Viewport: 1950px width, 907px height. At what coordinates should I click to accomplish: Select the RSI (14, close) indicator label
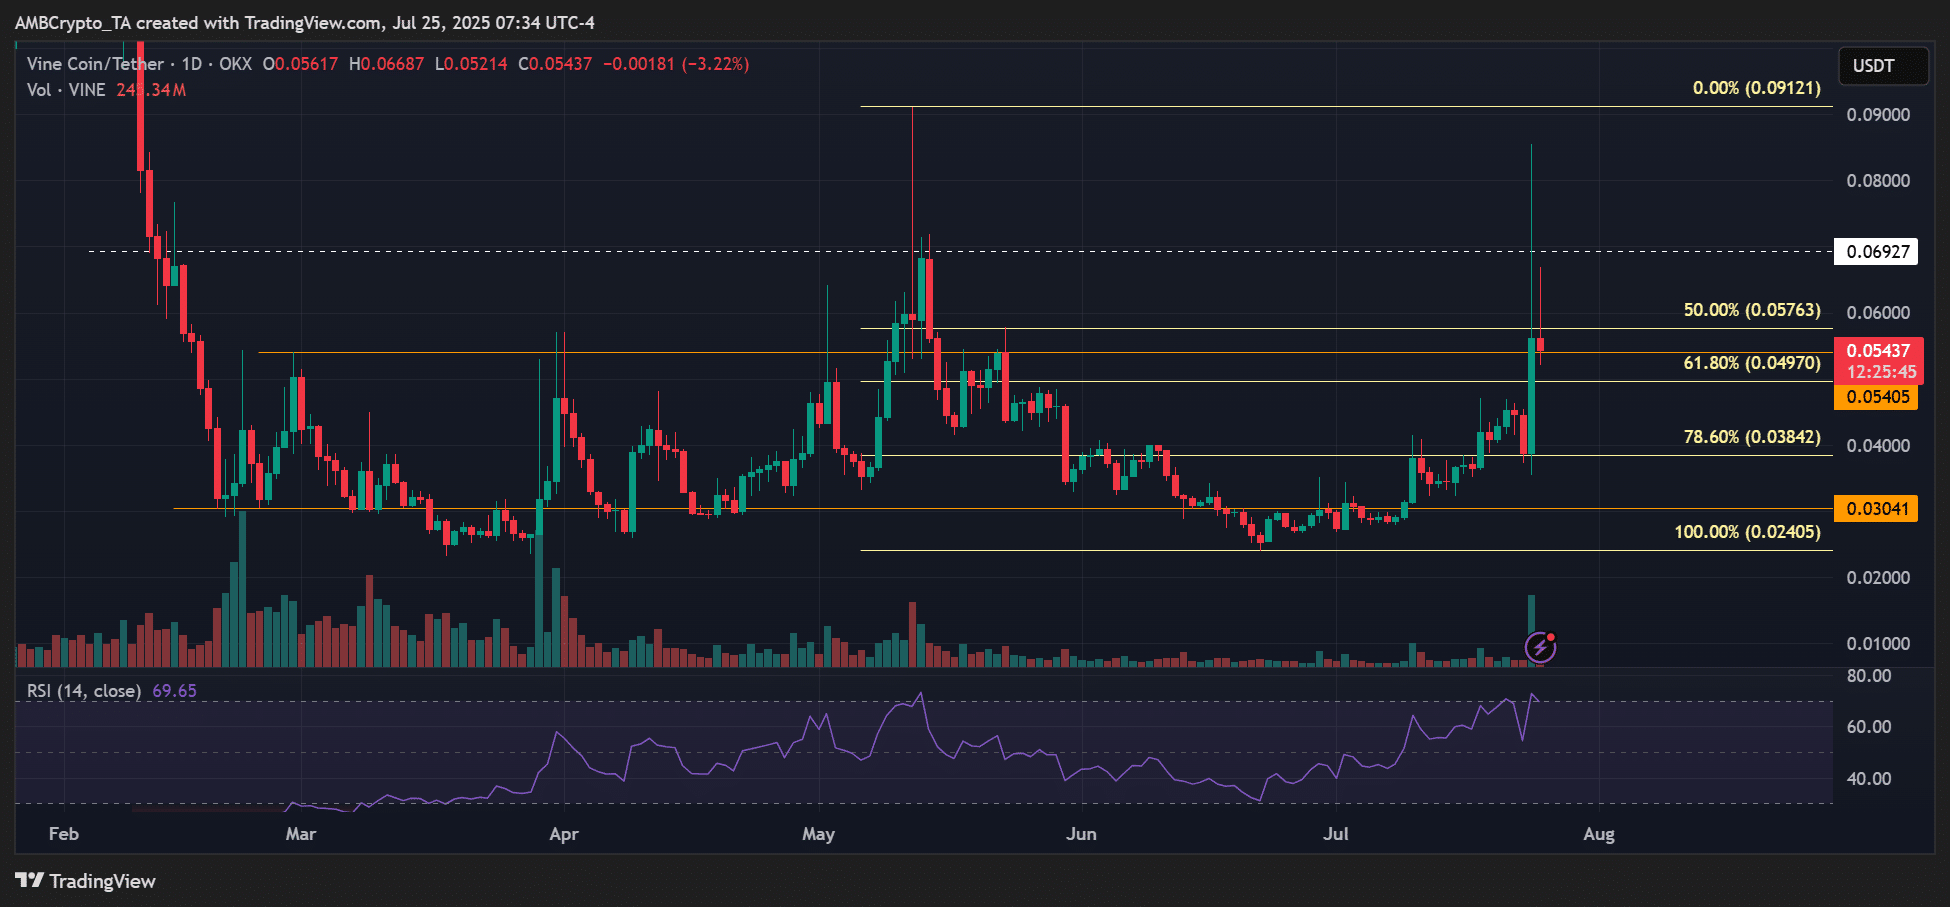(83, 691)
